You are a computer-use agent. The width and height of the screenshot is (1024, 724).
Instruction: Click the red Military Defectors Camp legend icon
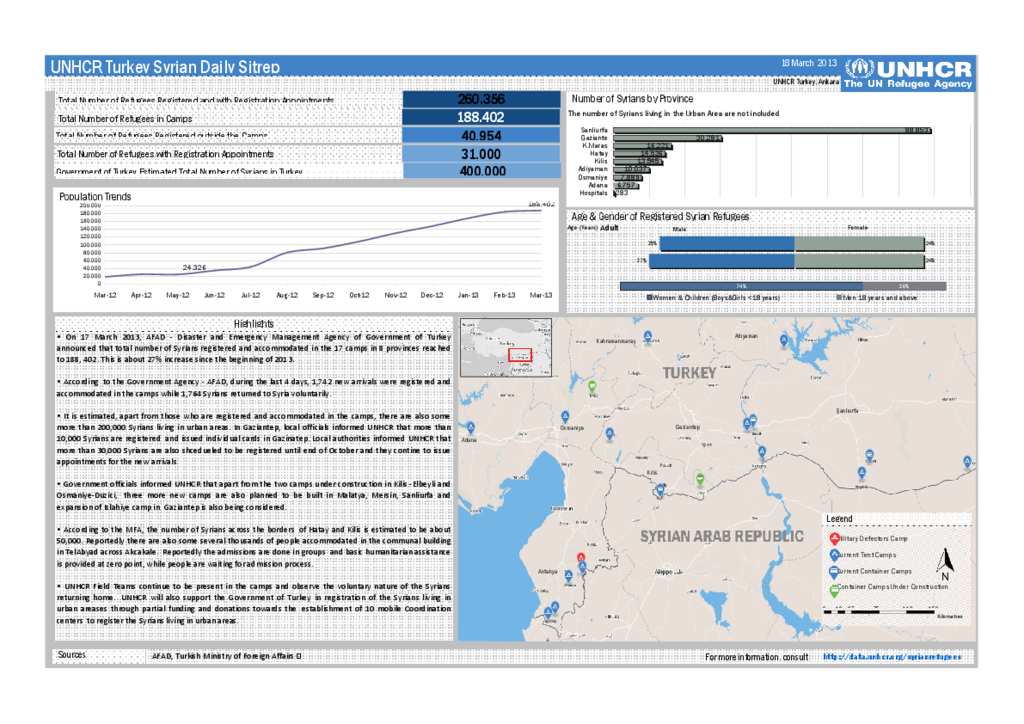(834, 539)
